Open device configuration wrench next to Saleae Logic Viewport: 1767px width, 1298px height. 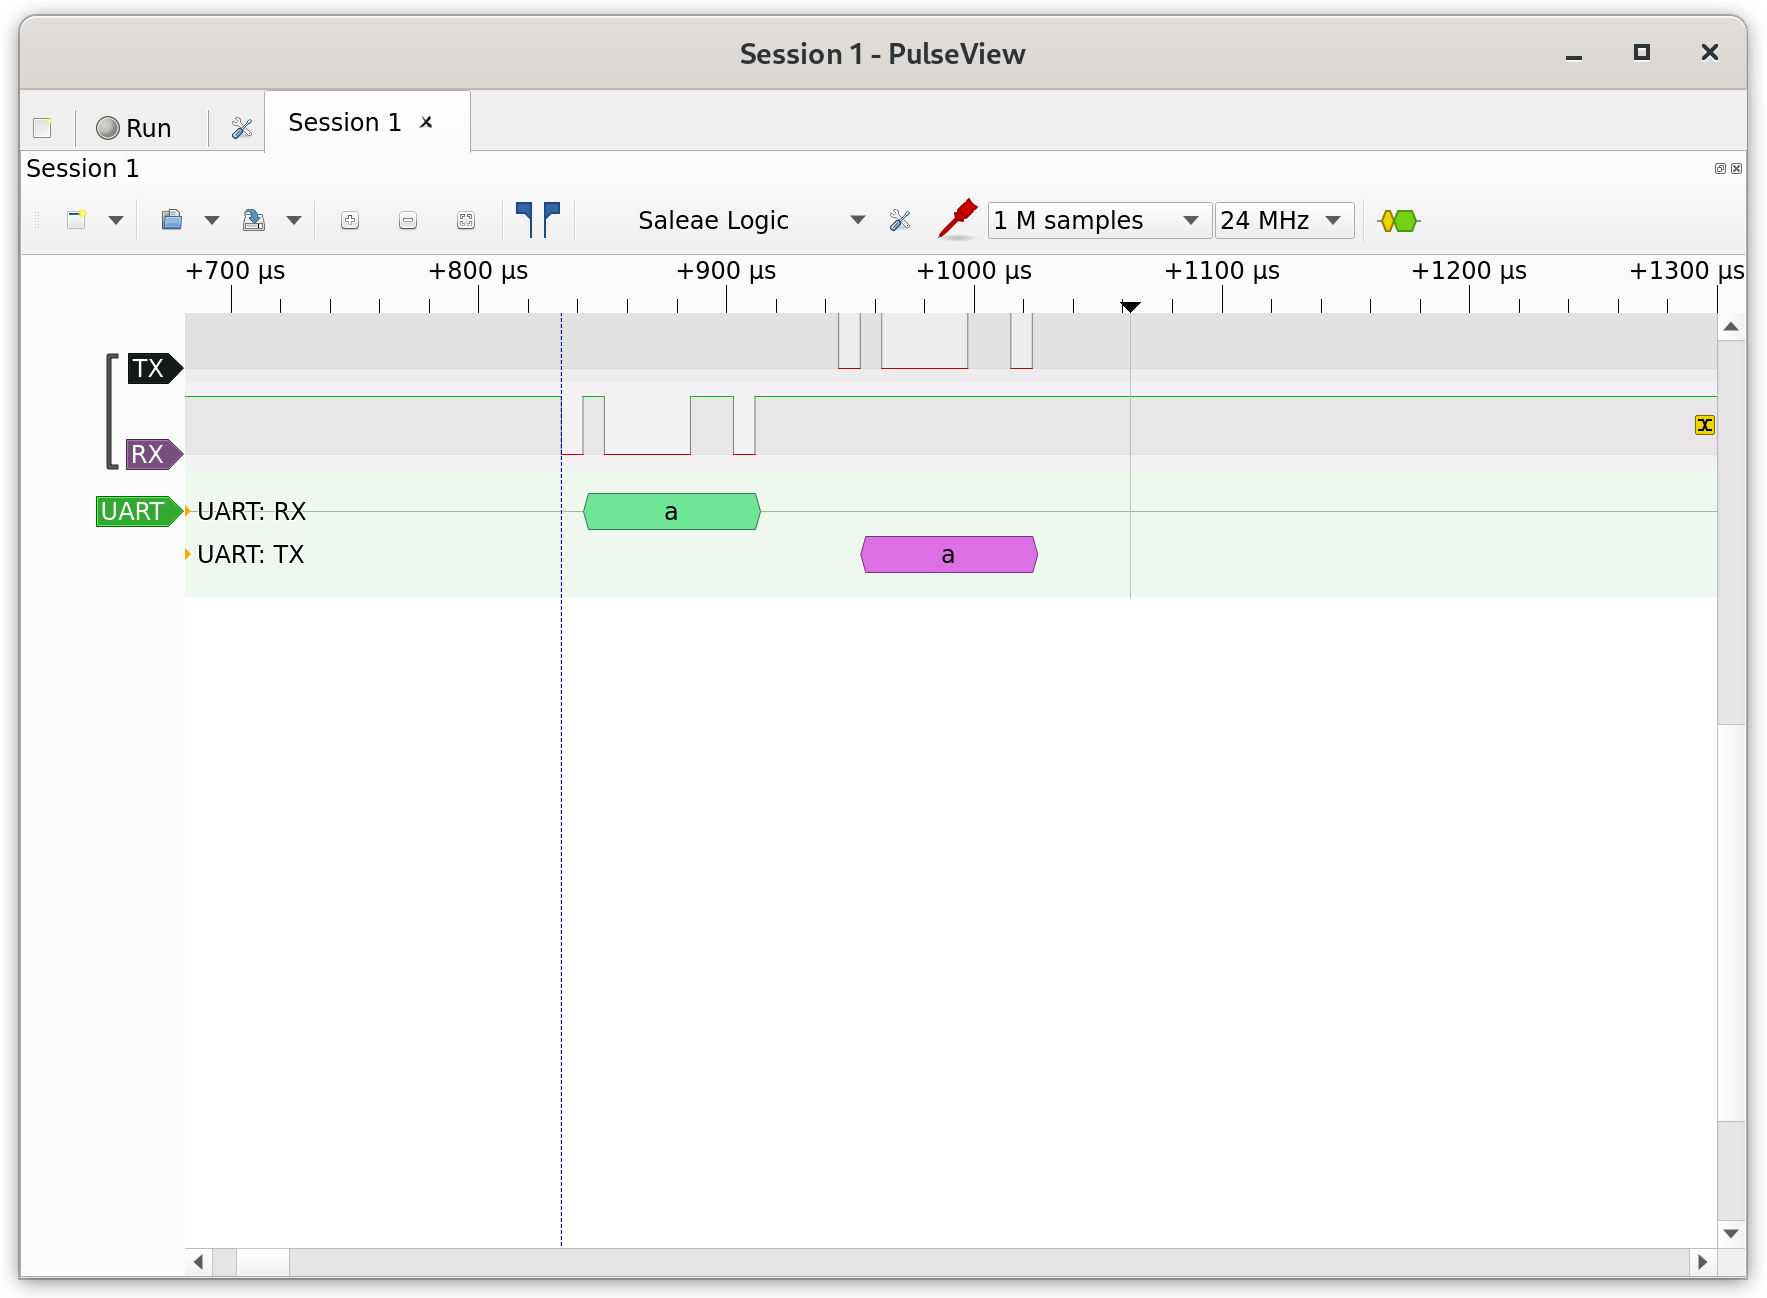coord(900,221)
